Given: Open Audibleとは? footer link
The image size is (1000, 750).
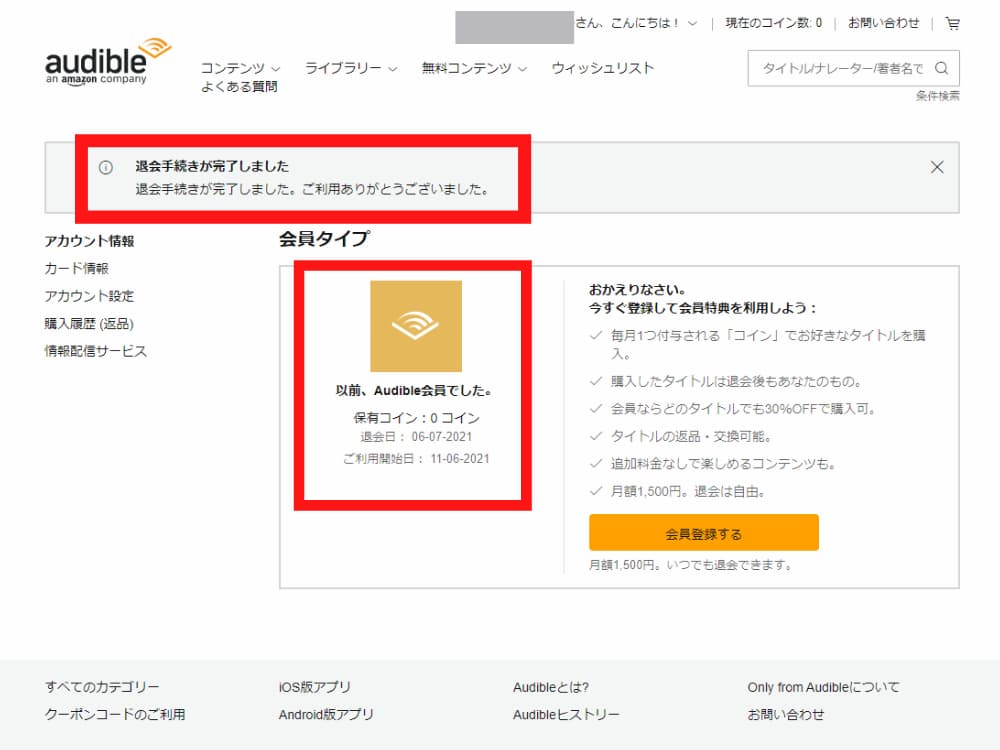Looking at the screenshot, I should (551, 687).
